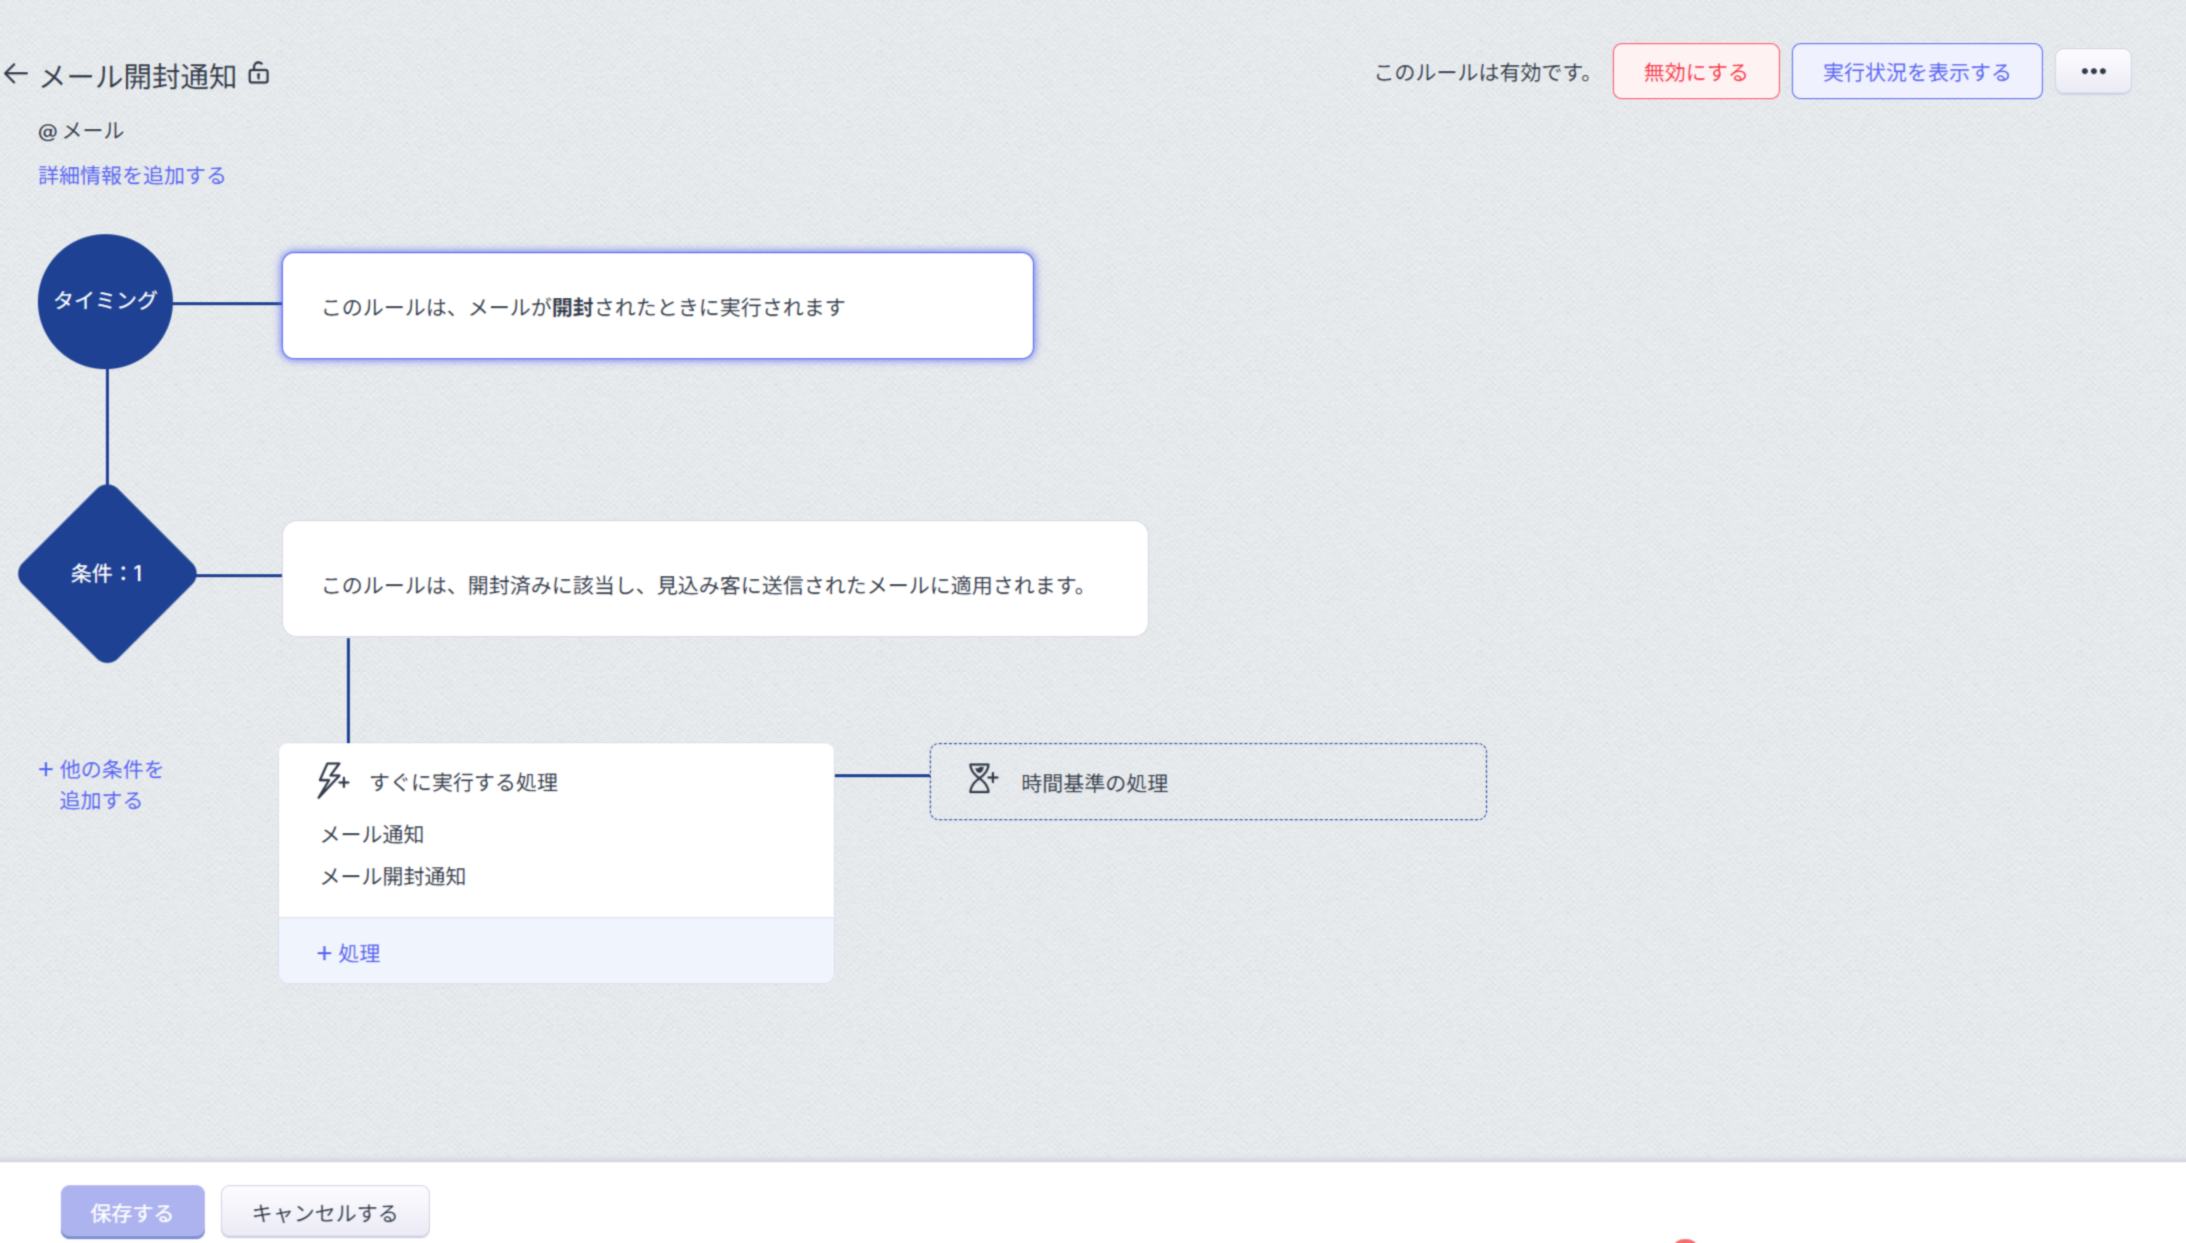Select the メール開封通知 action item
This screenshot has height=1243, width=2186.
(x=393, y=876)
